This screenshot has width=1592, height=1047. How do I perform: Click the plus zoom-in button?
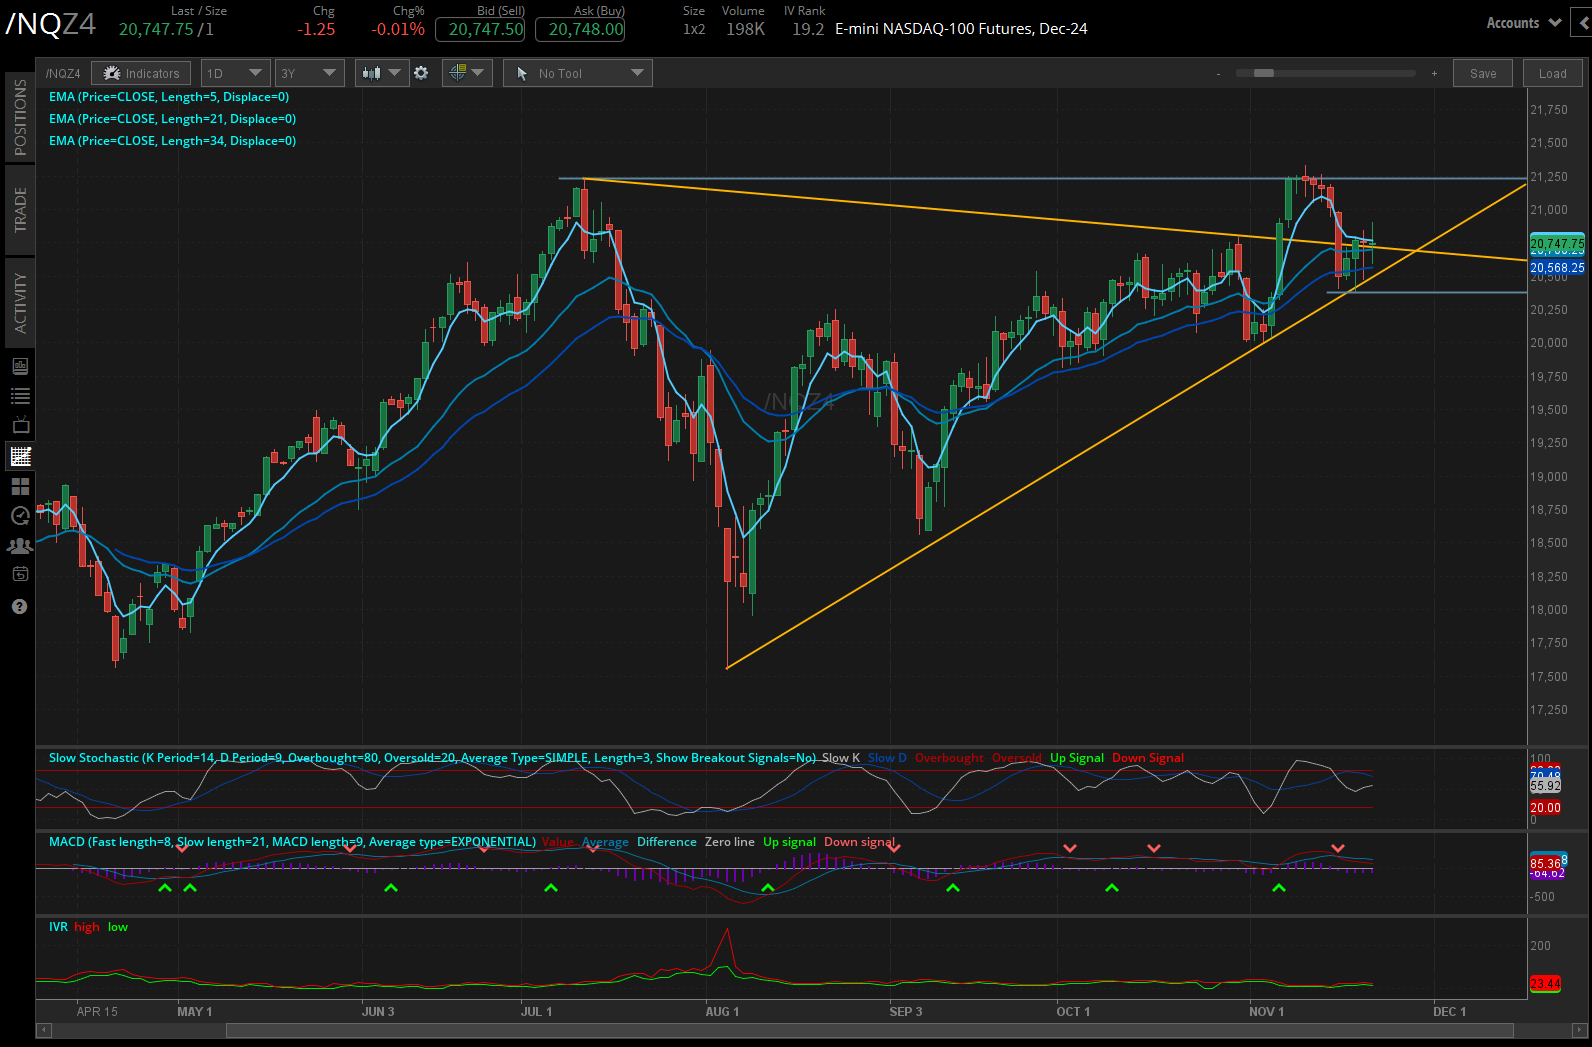(x=1434, y=74)
